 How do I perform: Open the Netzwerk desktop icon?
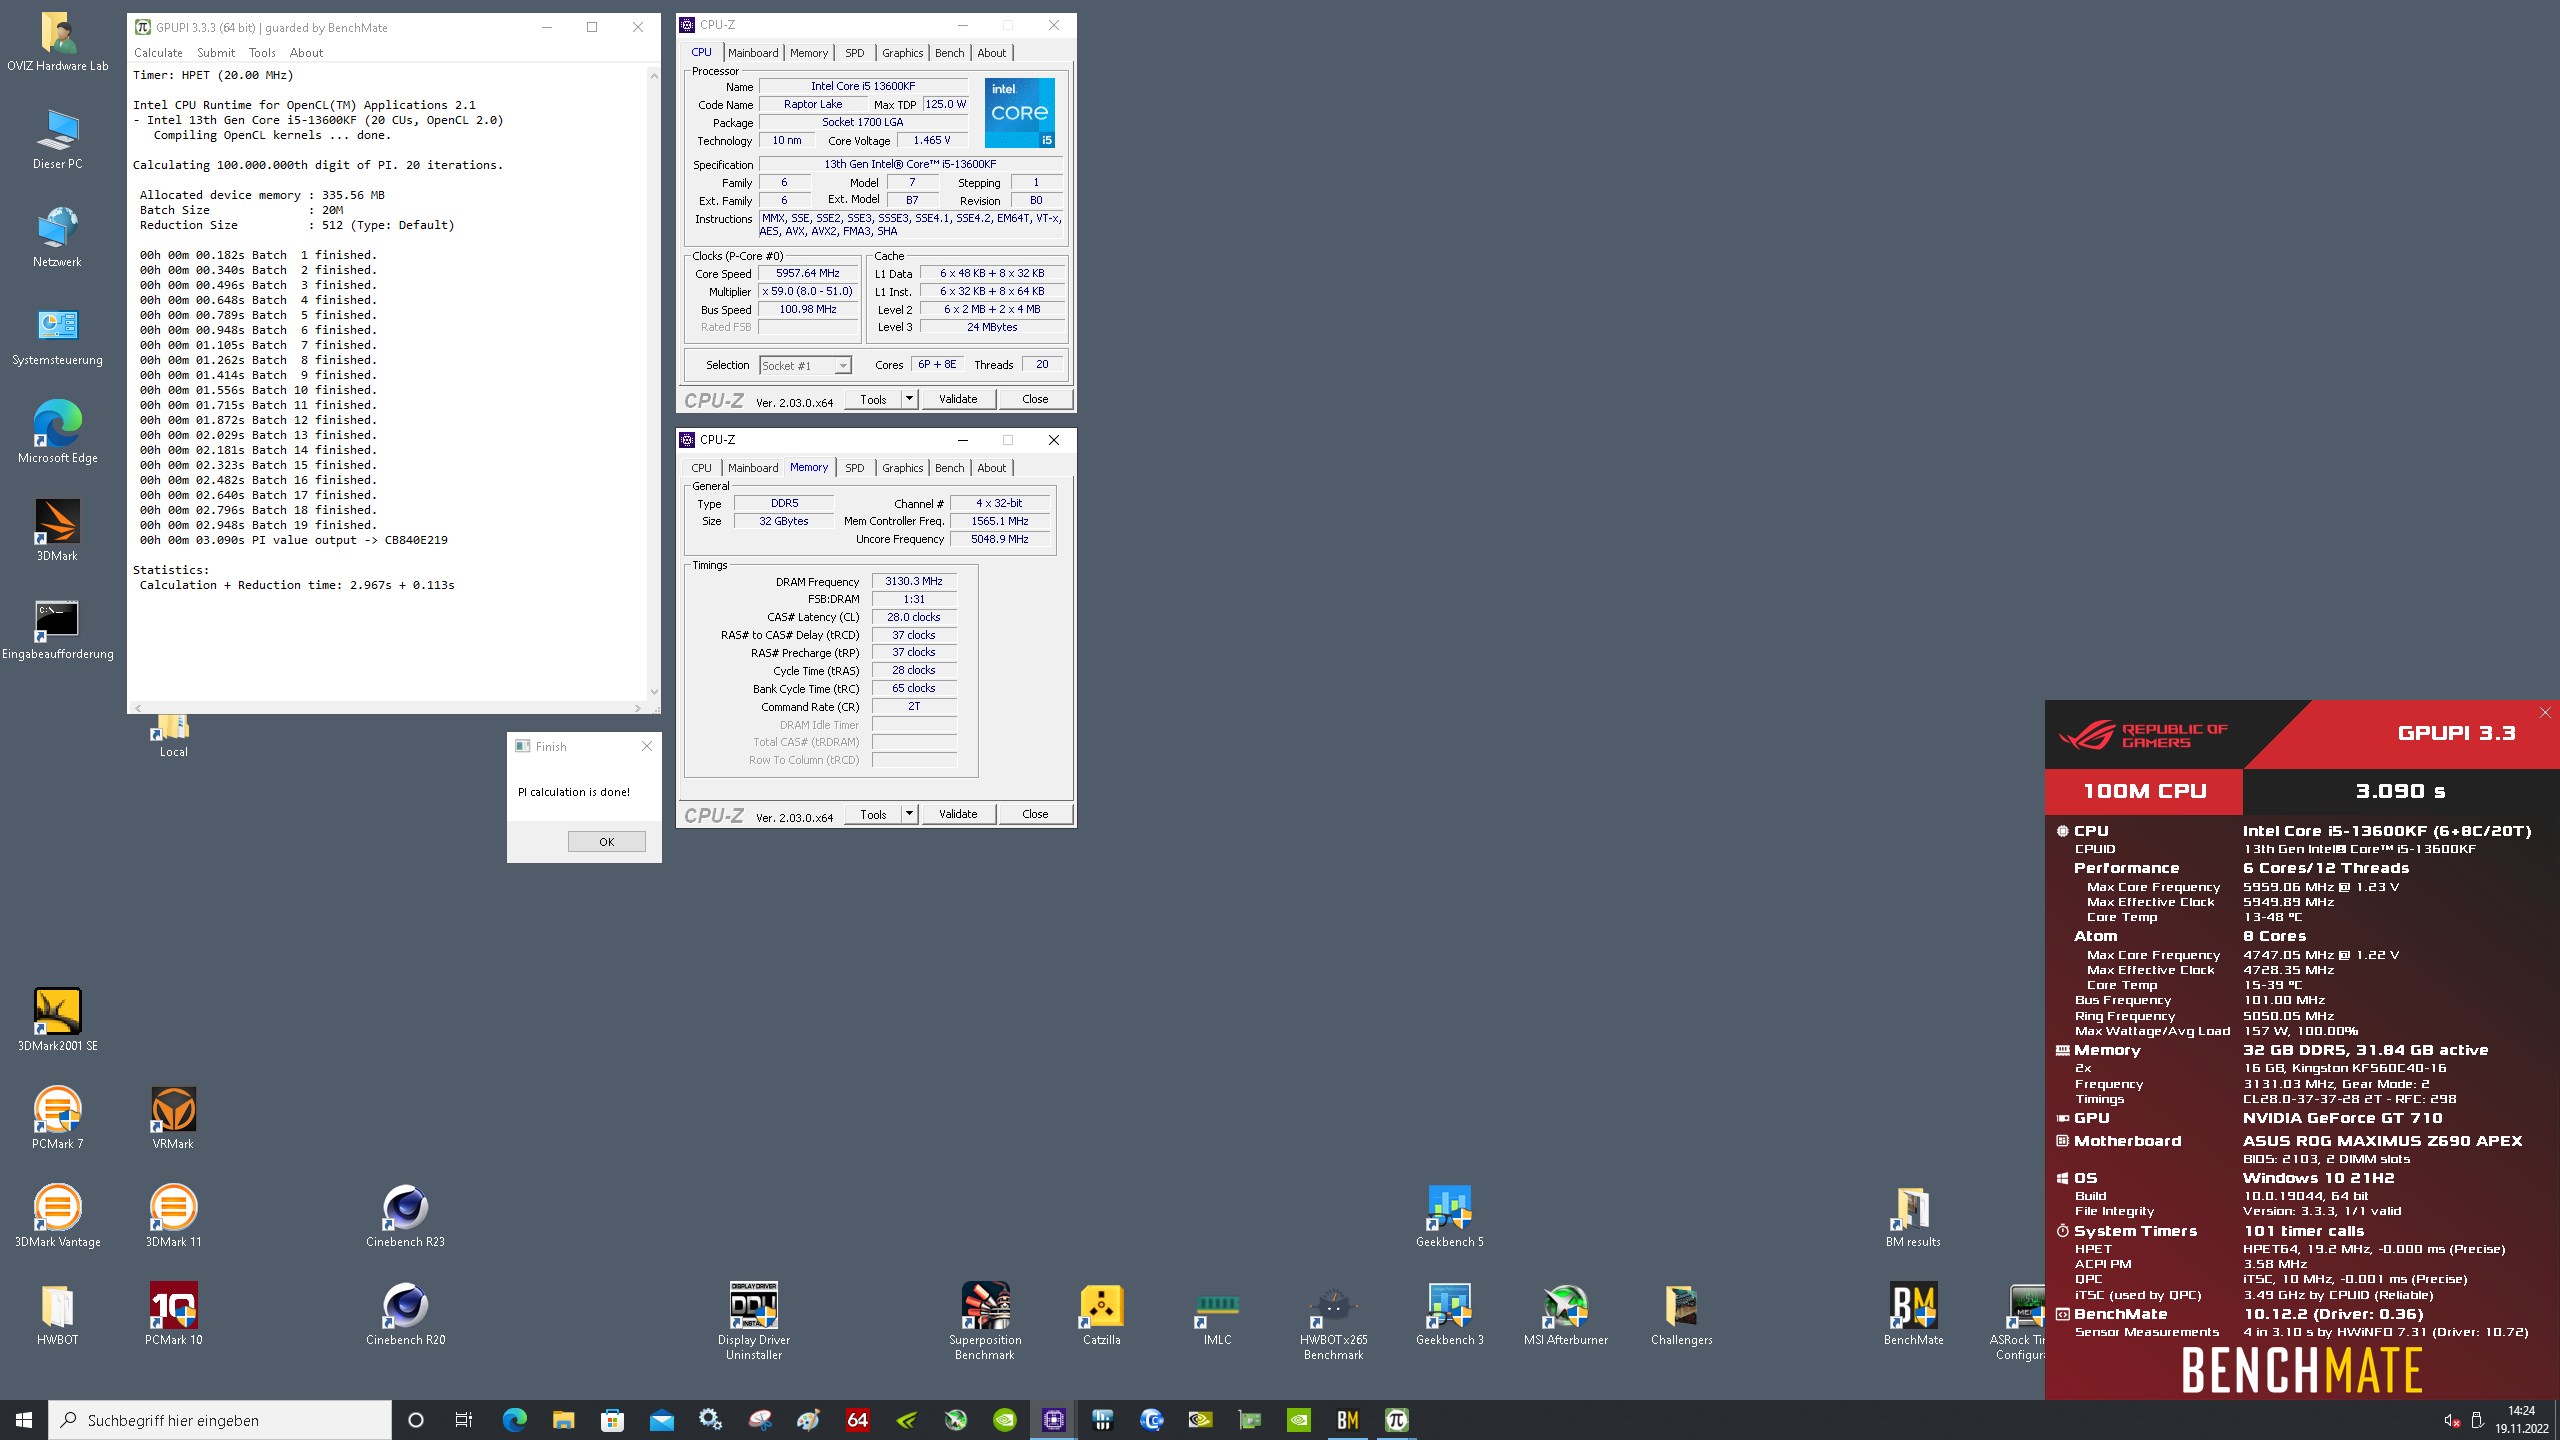click(57, 237)
